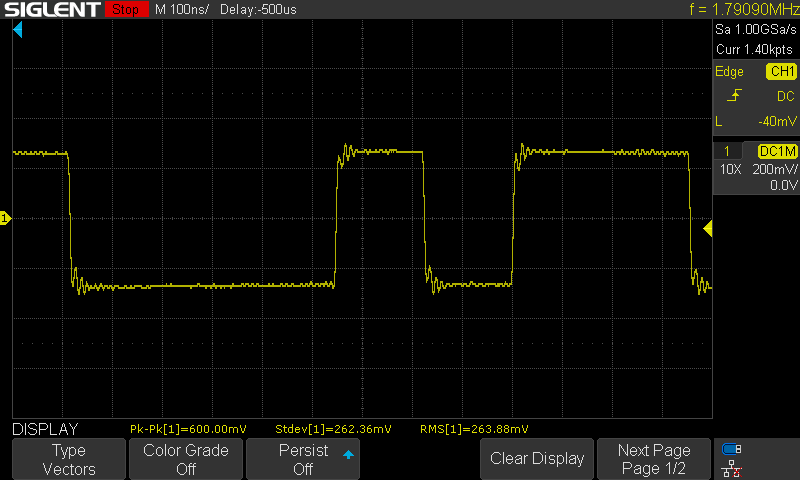The height and width of the screenshot is (480, 800).
Task: Open the Type Vectors display option
Action: click(69, 459)
